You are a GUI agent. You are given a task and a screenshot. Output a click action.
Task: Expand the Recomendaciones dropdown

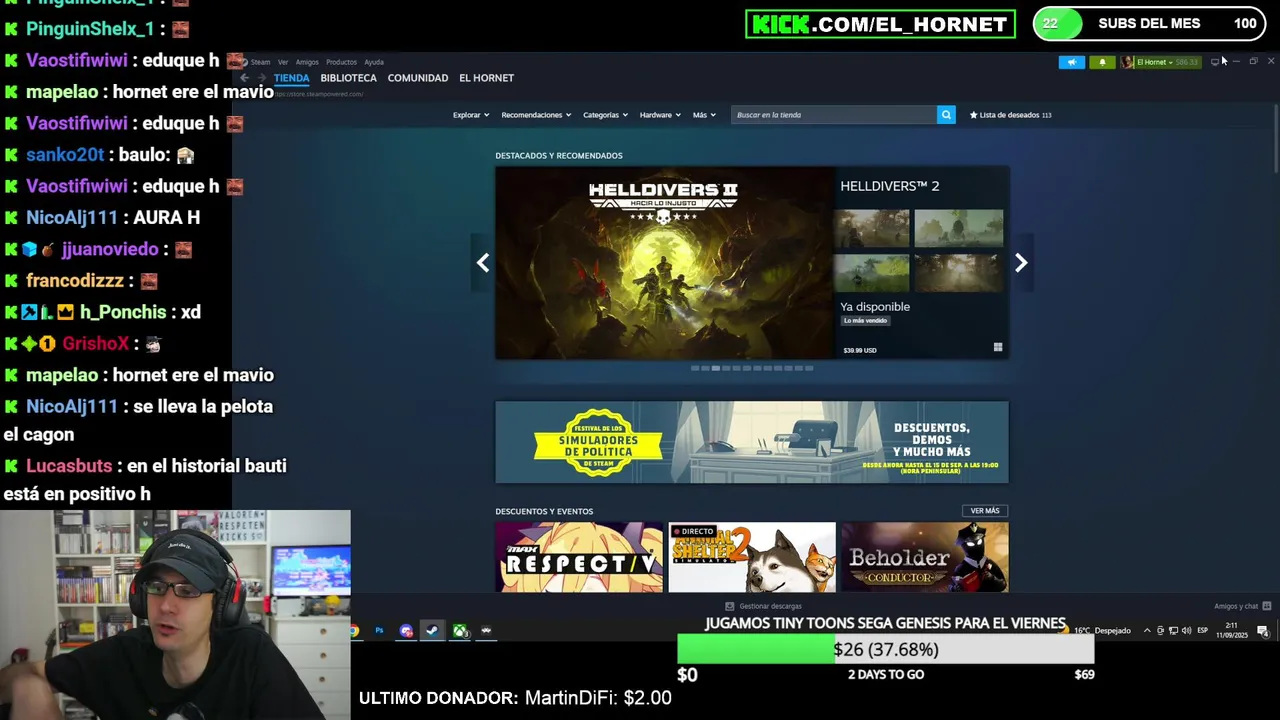[x=536, y=115]
